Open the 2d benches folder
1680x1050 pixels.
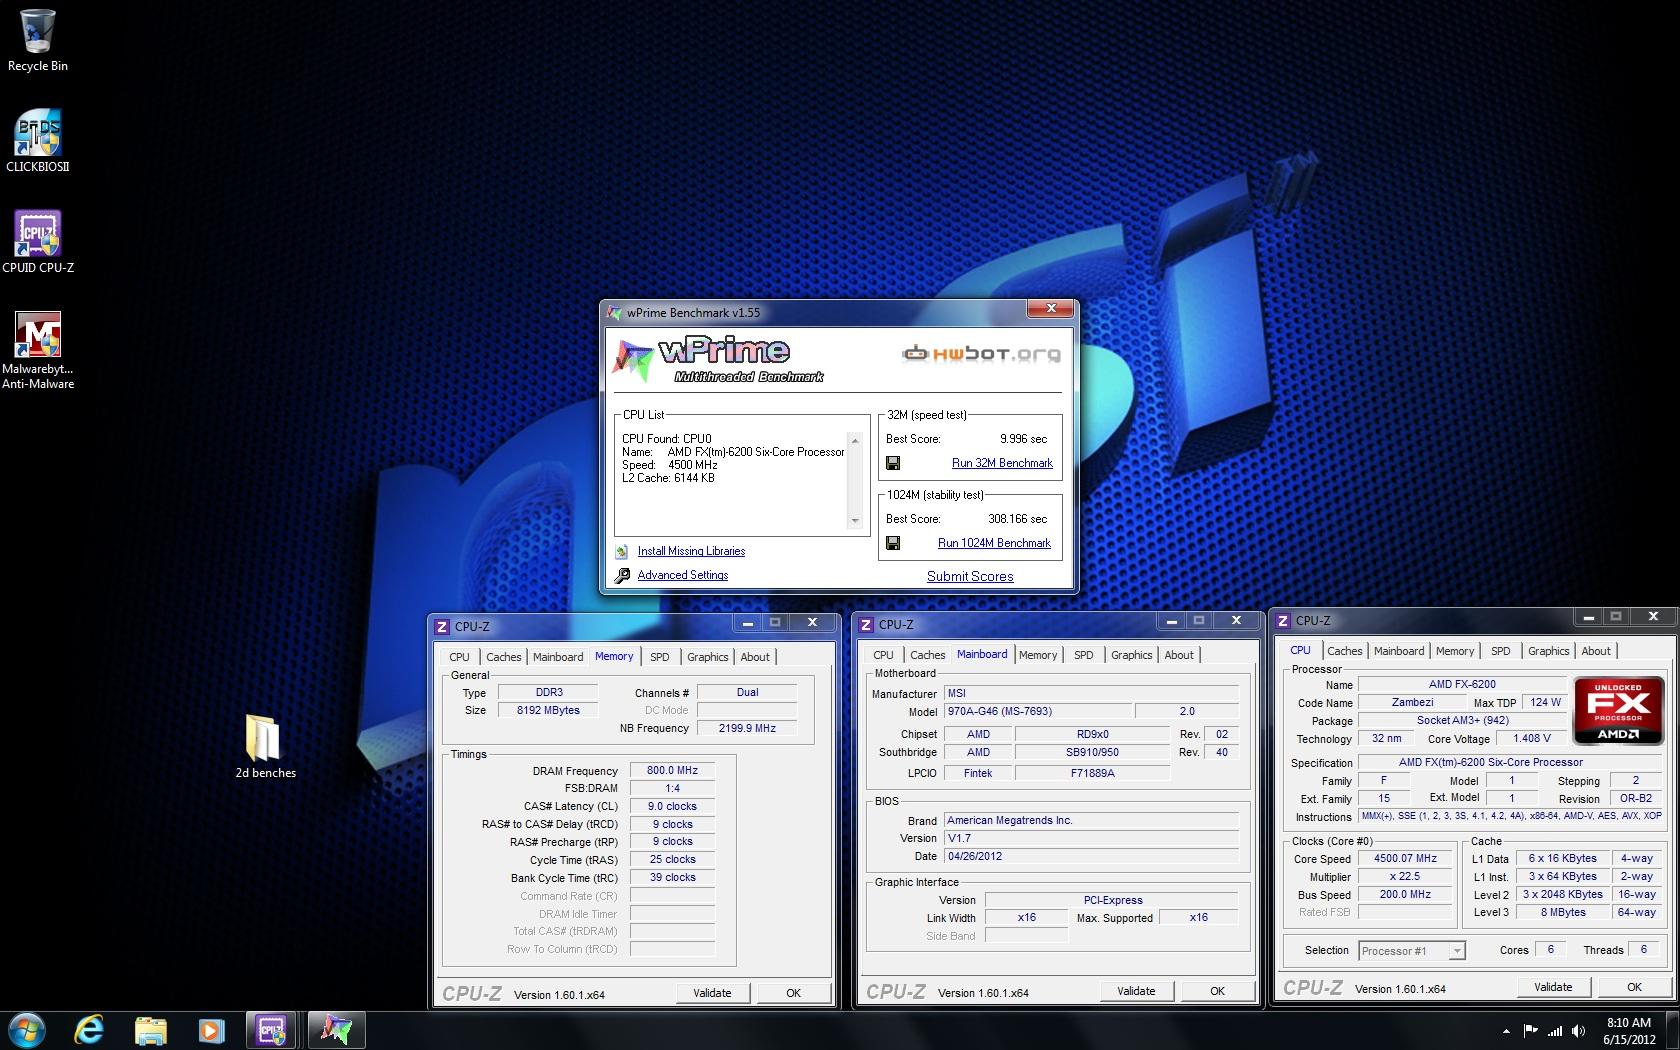click(x=265, y=746)
